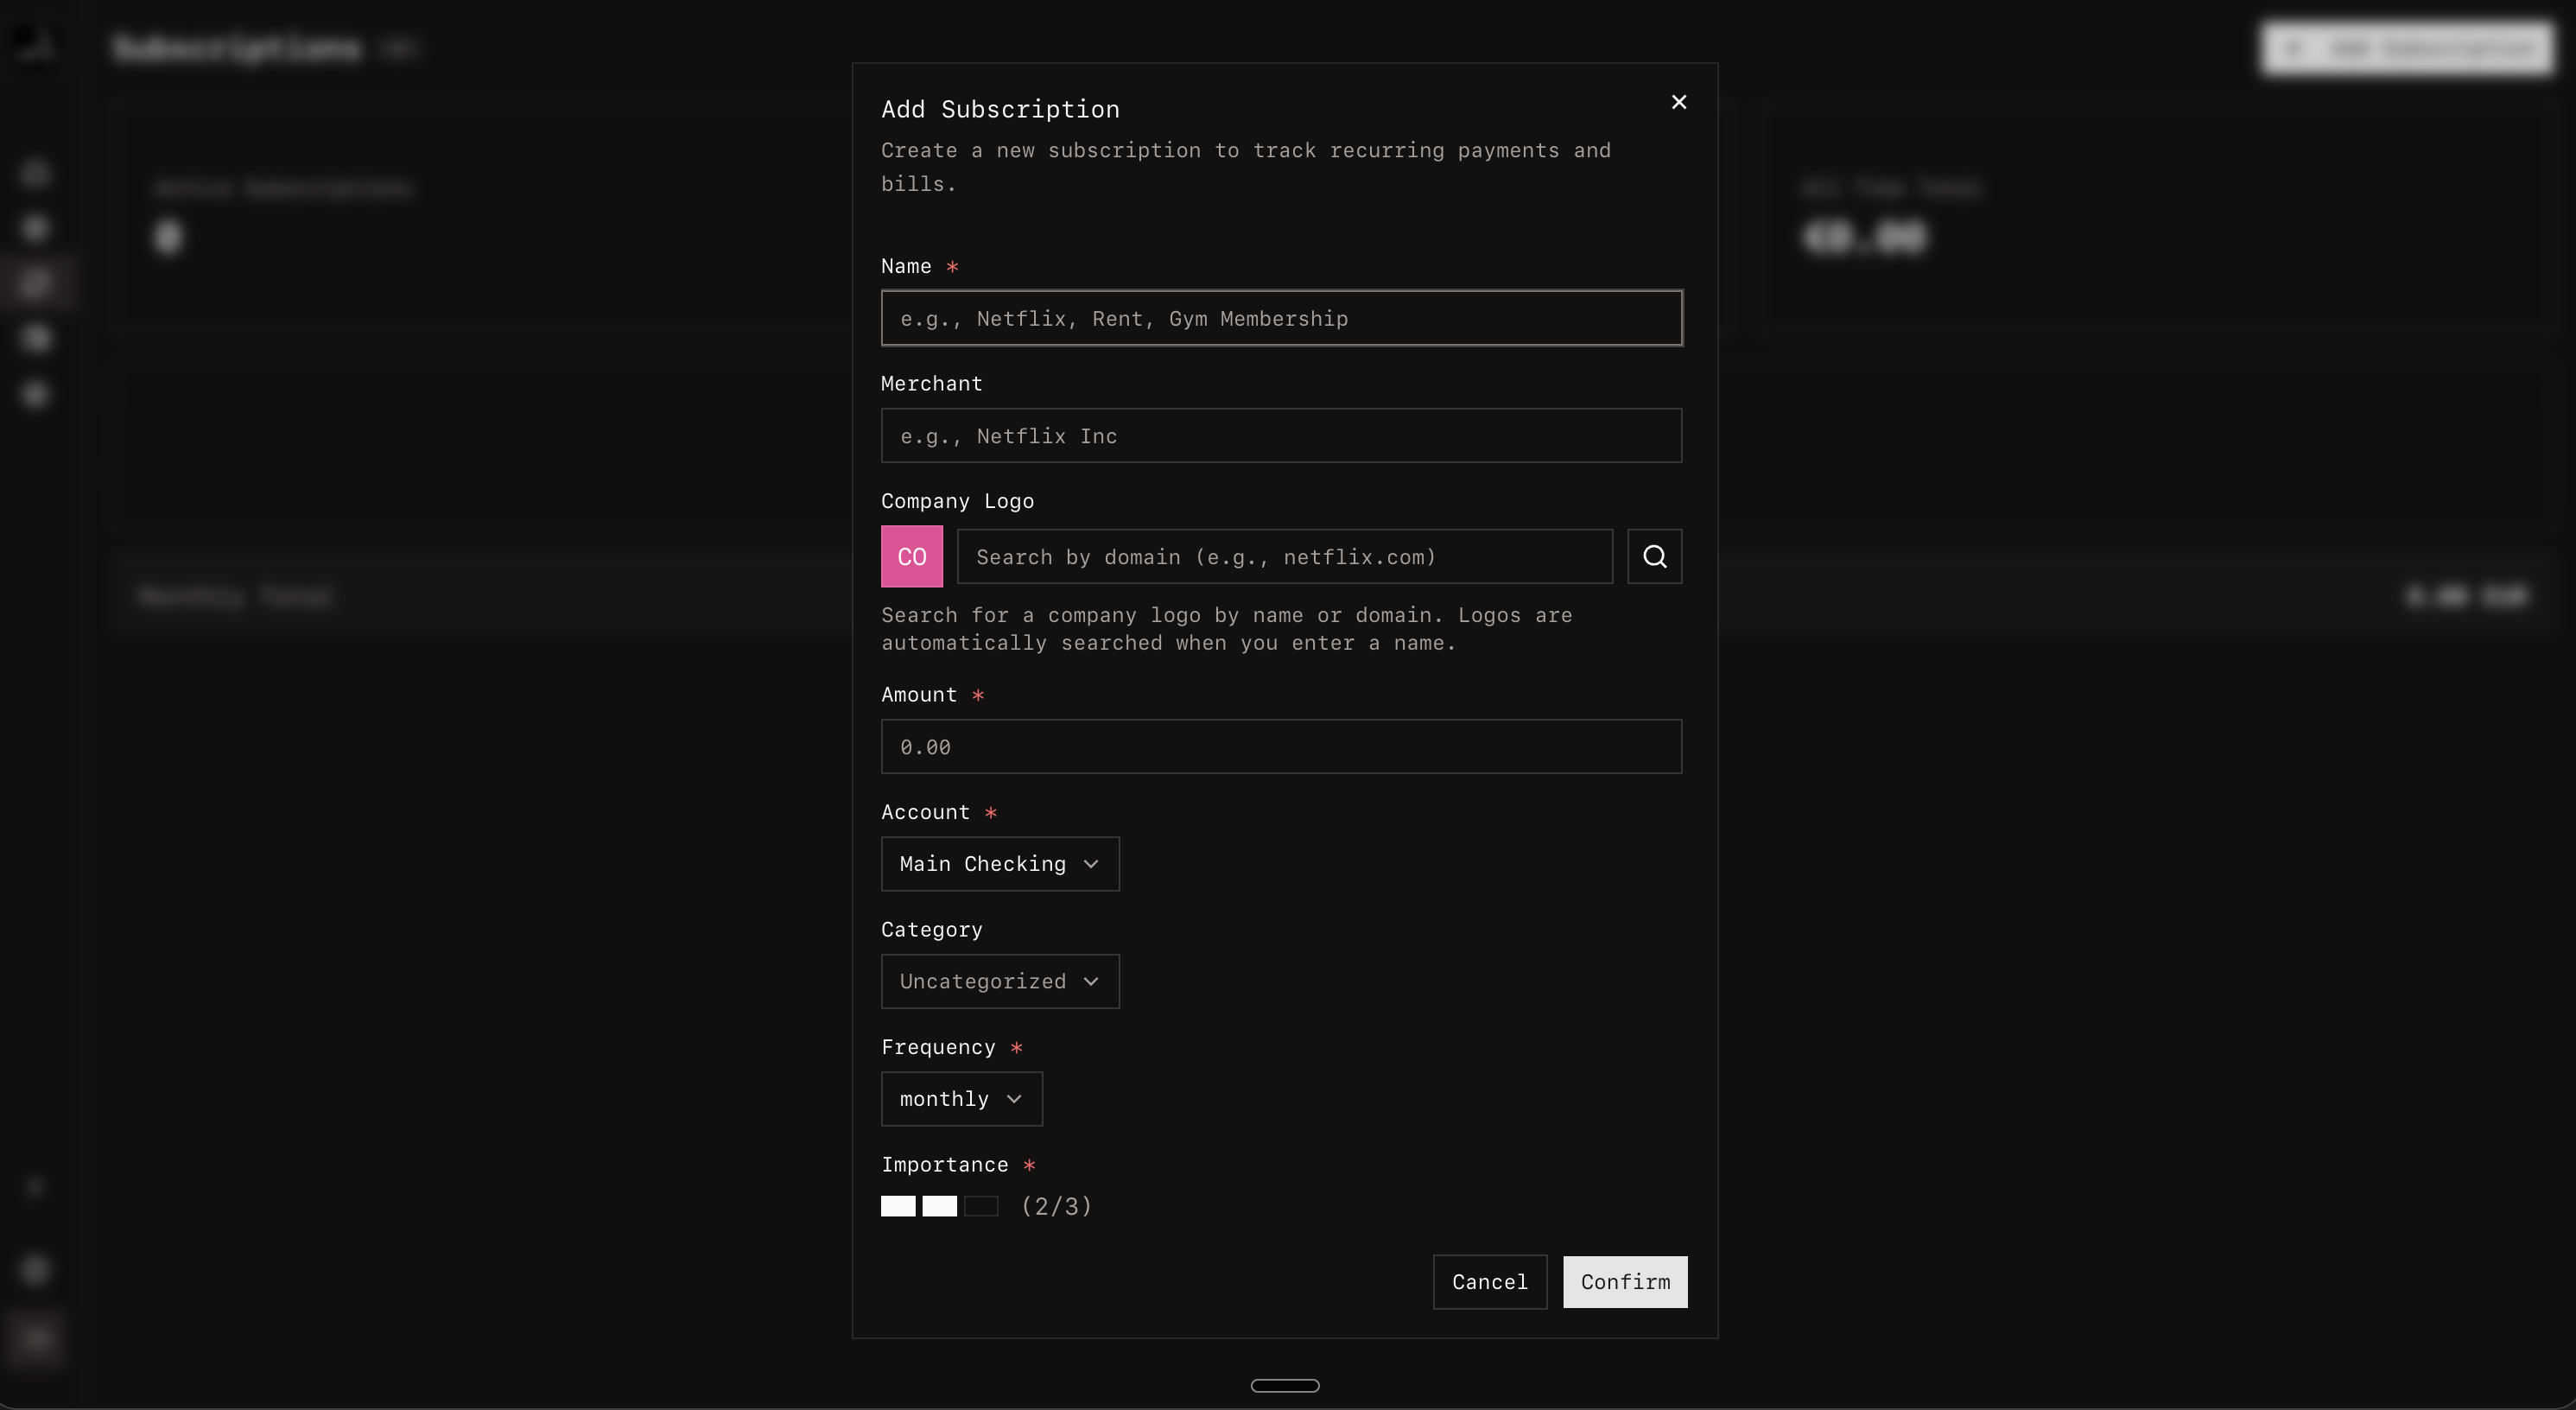Click the logo domain search box
Image resolution: width=2576 pixels, height=1410 pixels.
coord(1284,556)
